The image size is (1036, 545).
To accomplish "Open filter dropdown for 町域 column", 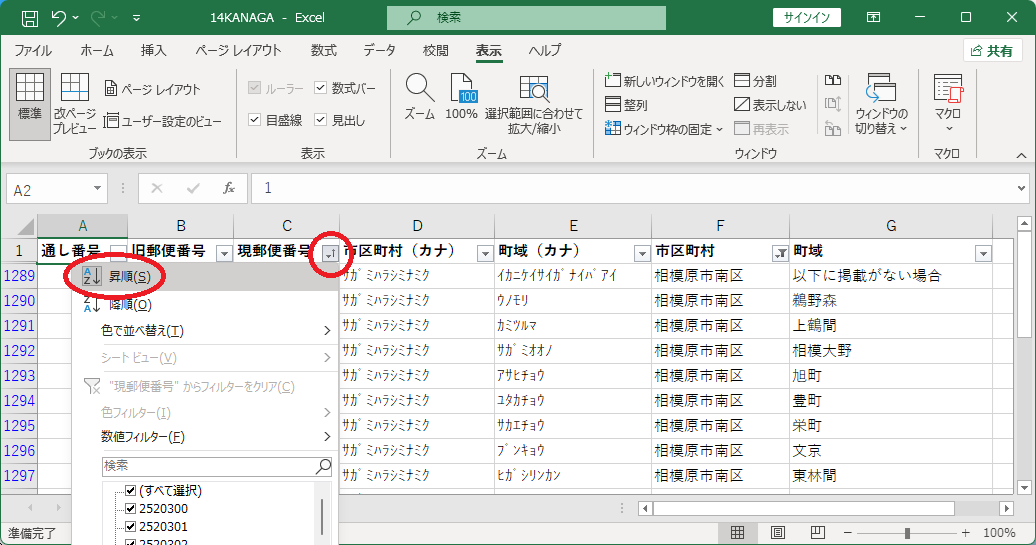I will coord(984,253).
